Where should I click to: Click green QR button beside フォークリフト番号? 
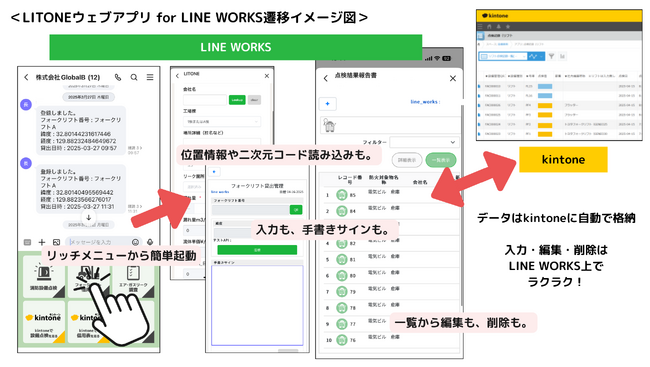pyautogui.click(x=296, y=210)
